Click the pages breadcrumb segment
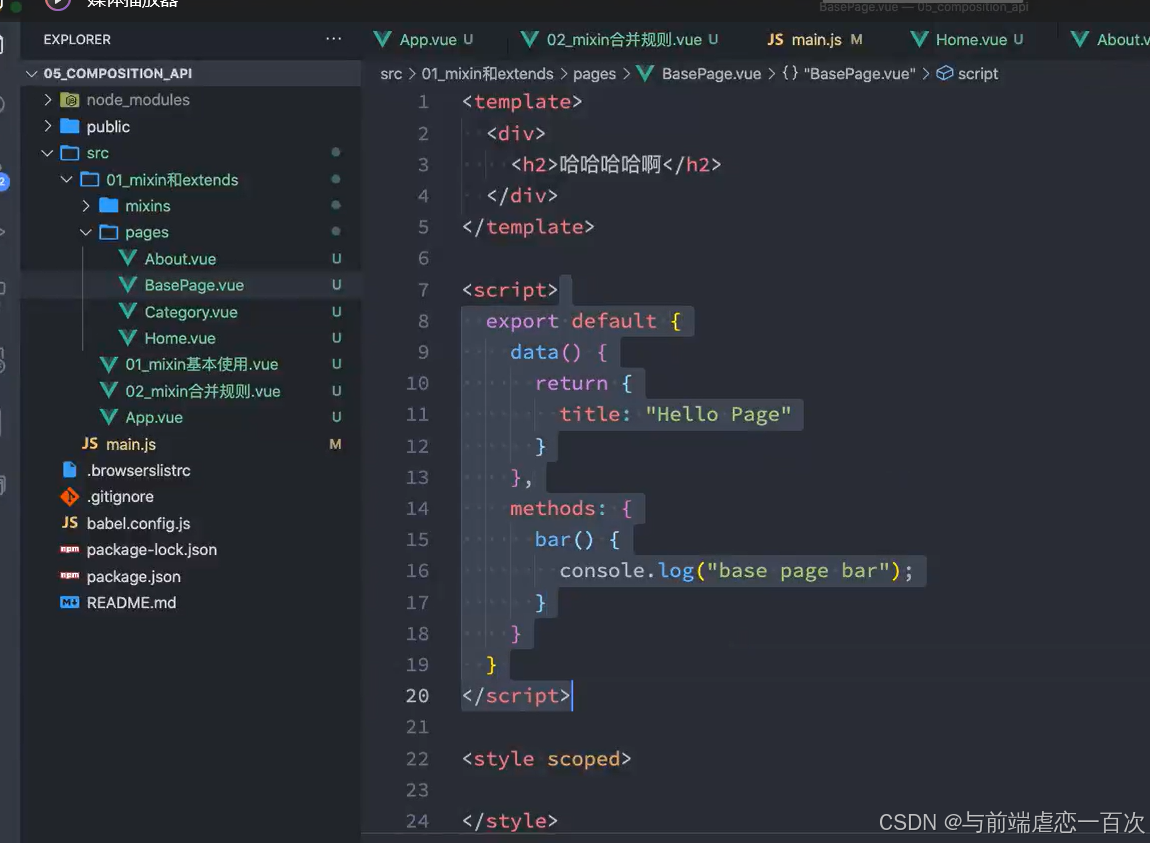 pos(594,73)
